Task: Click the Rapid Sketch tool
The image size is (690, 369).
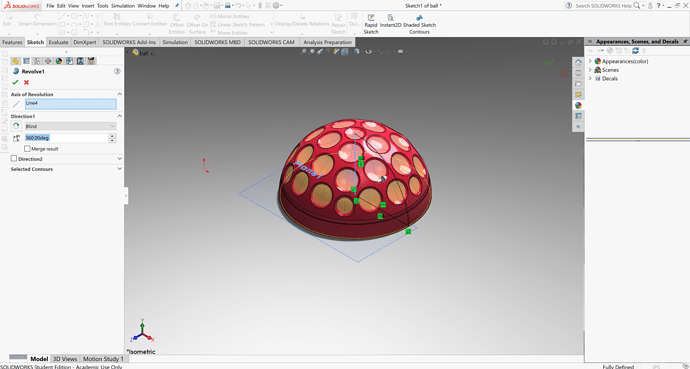Action: click(371, 24)
